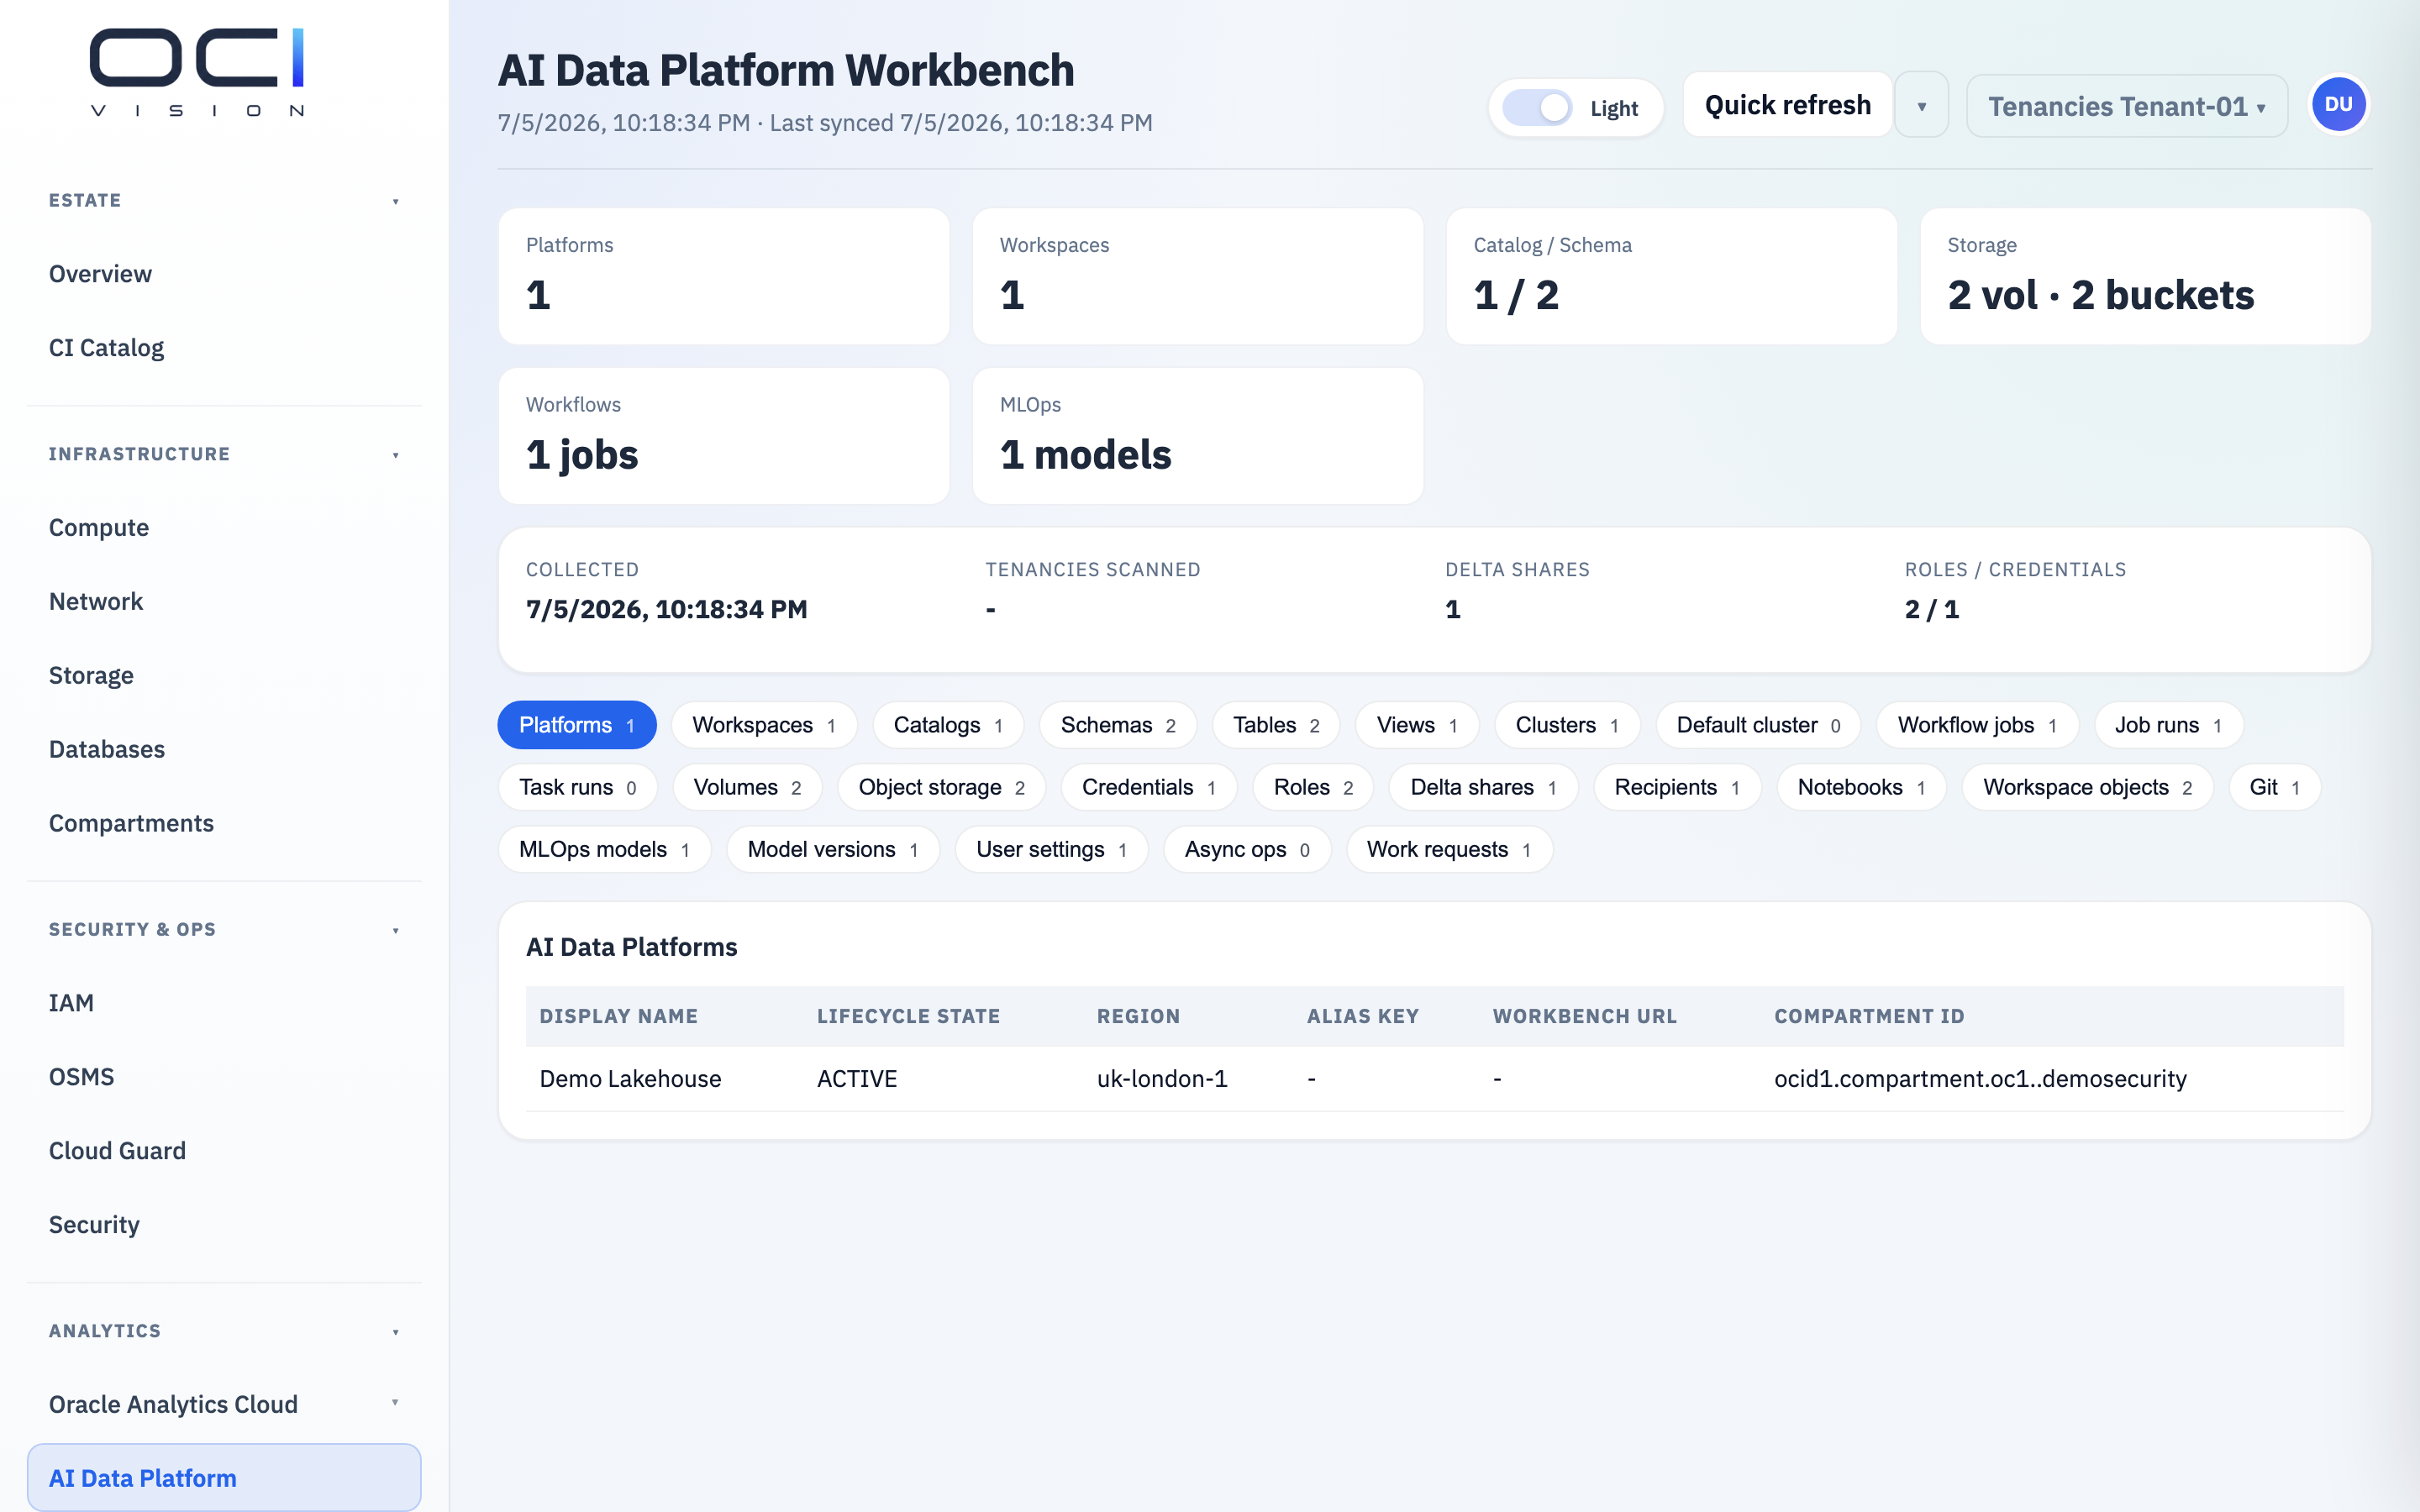Go to the Overview page
This screenshot has height=1512, width=2420.
click(224, 274)
